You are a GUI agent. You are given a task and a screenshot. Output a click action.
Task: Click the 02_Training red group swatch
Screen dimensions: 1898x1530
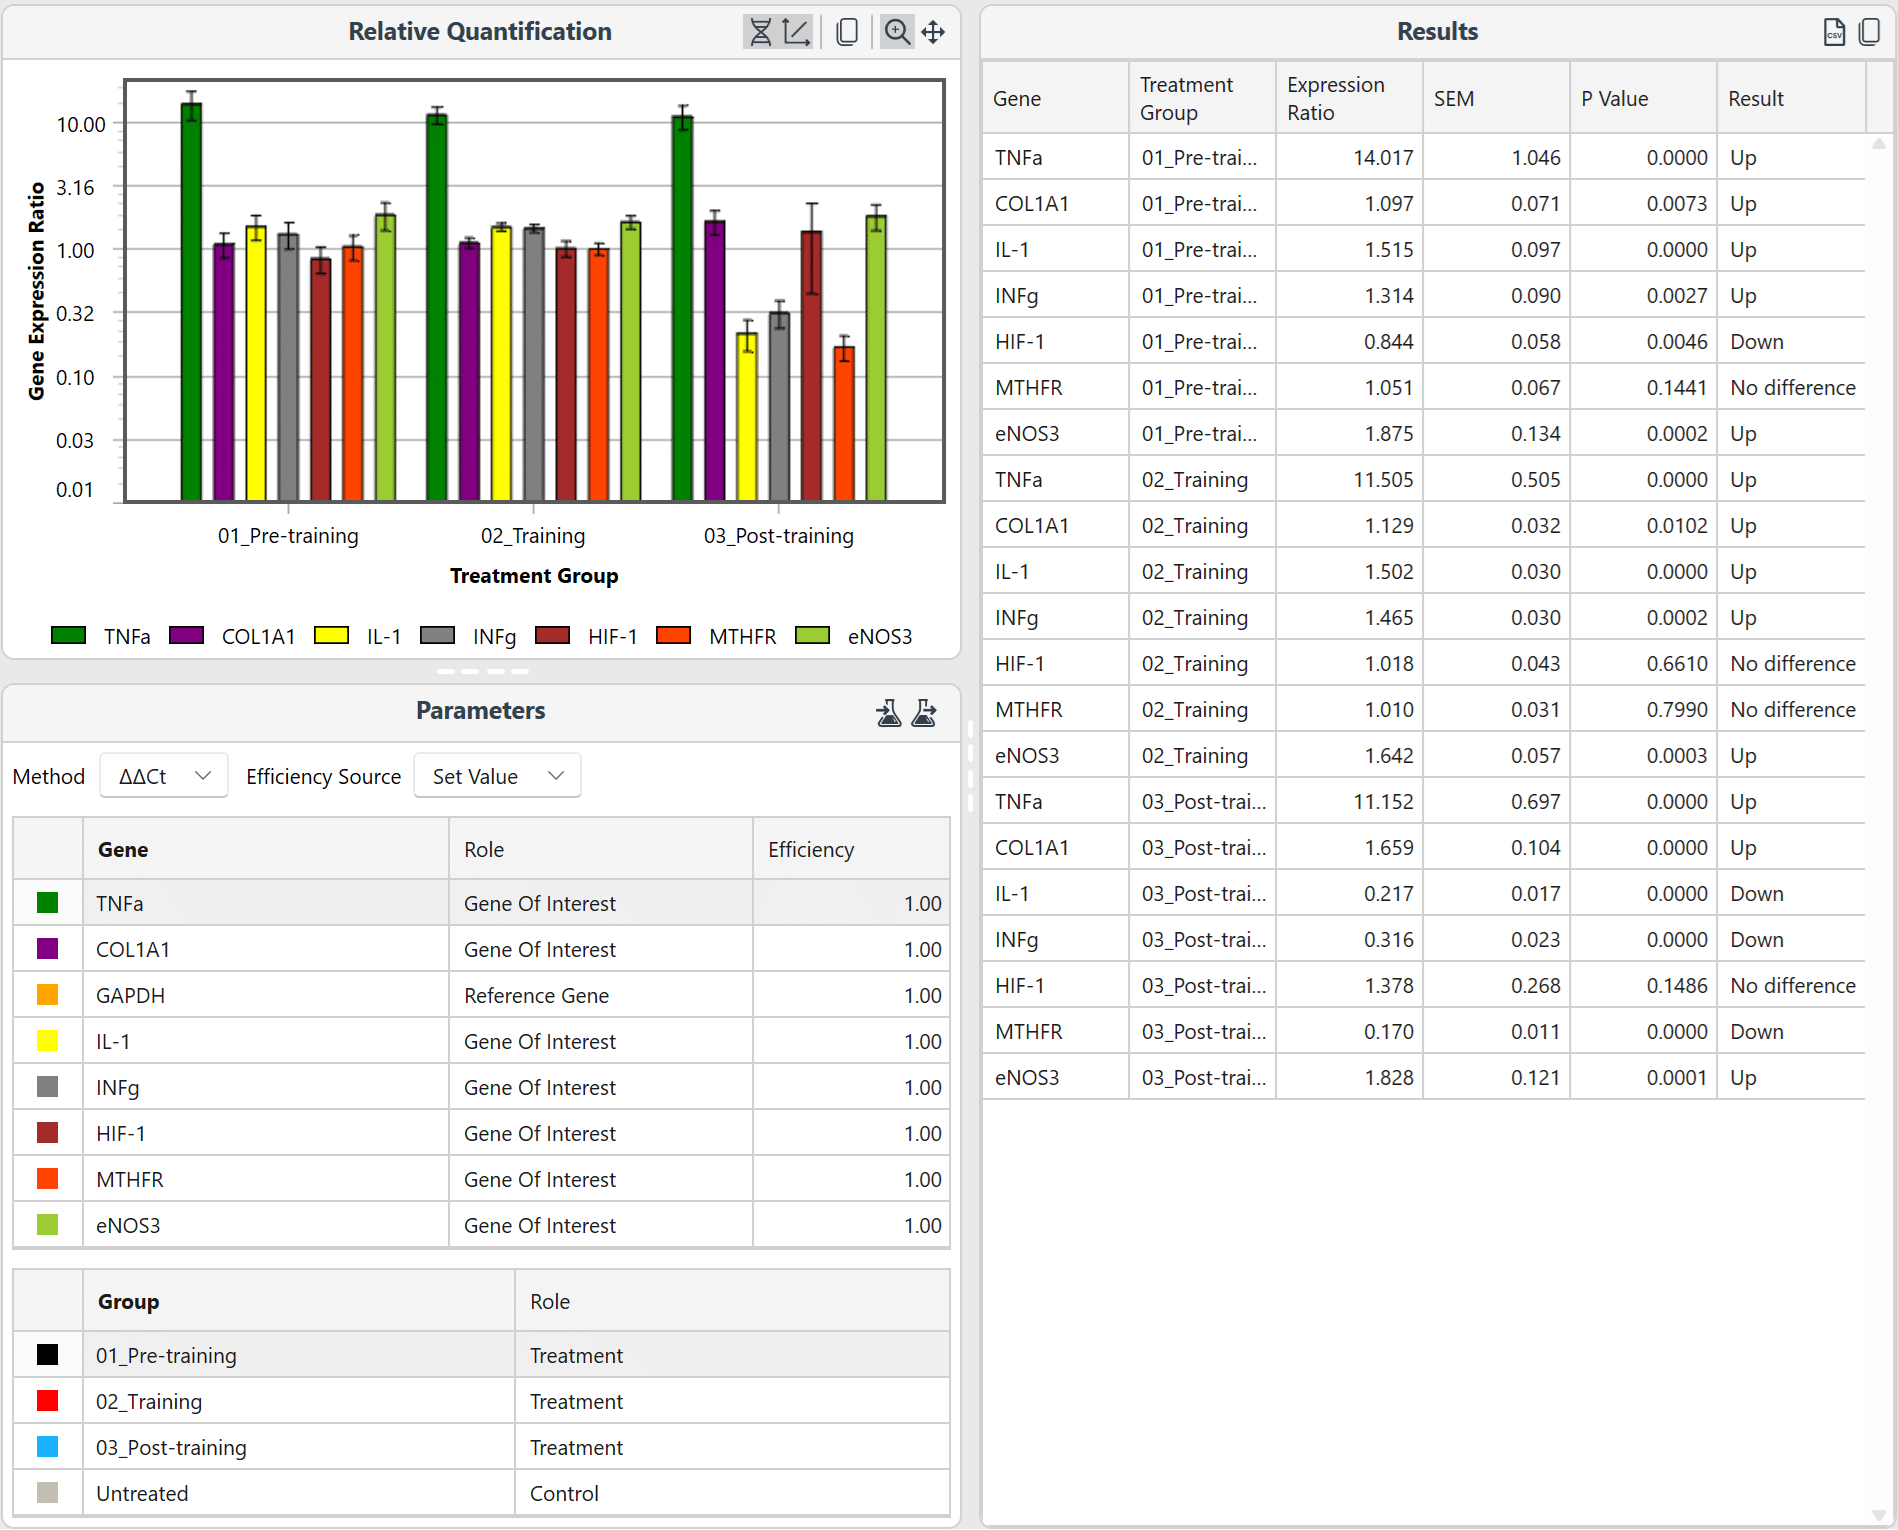pos(47,1401)
